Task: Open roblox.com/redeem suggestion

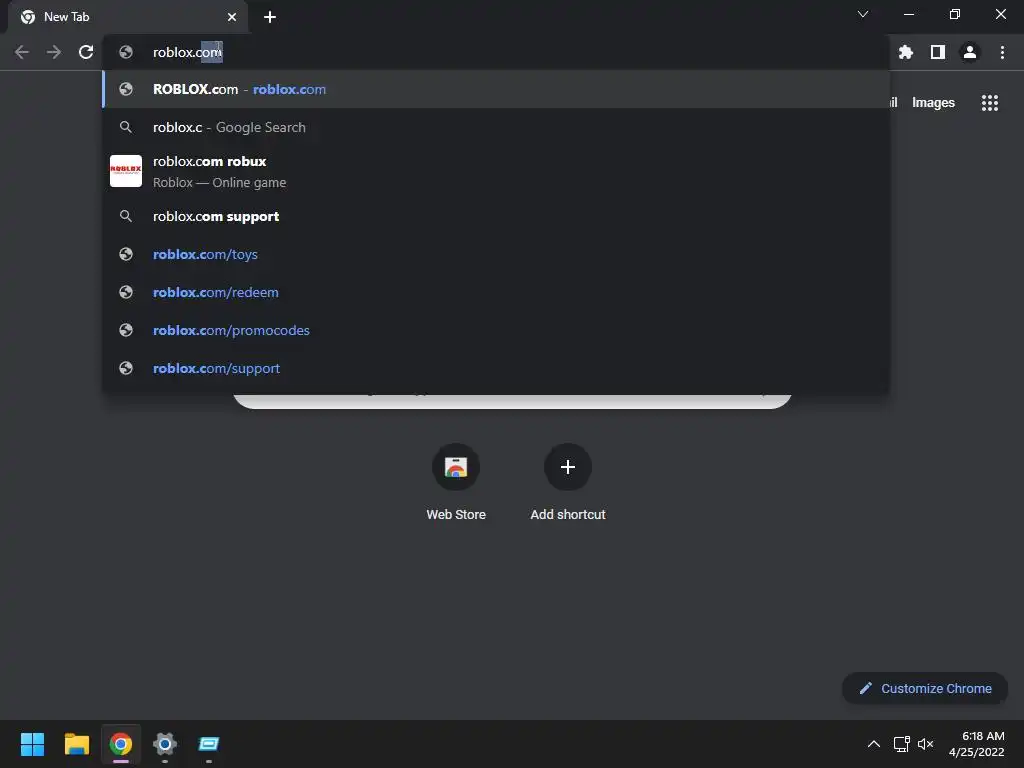Action: click(x=496, y=292)
